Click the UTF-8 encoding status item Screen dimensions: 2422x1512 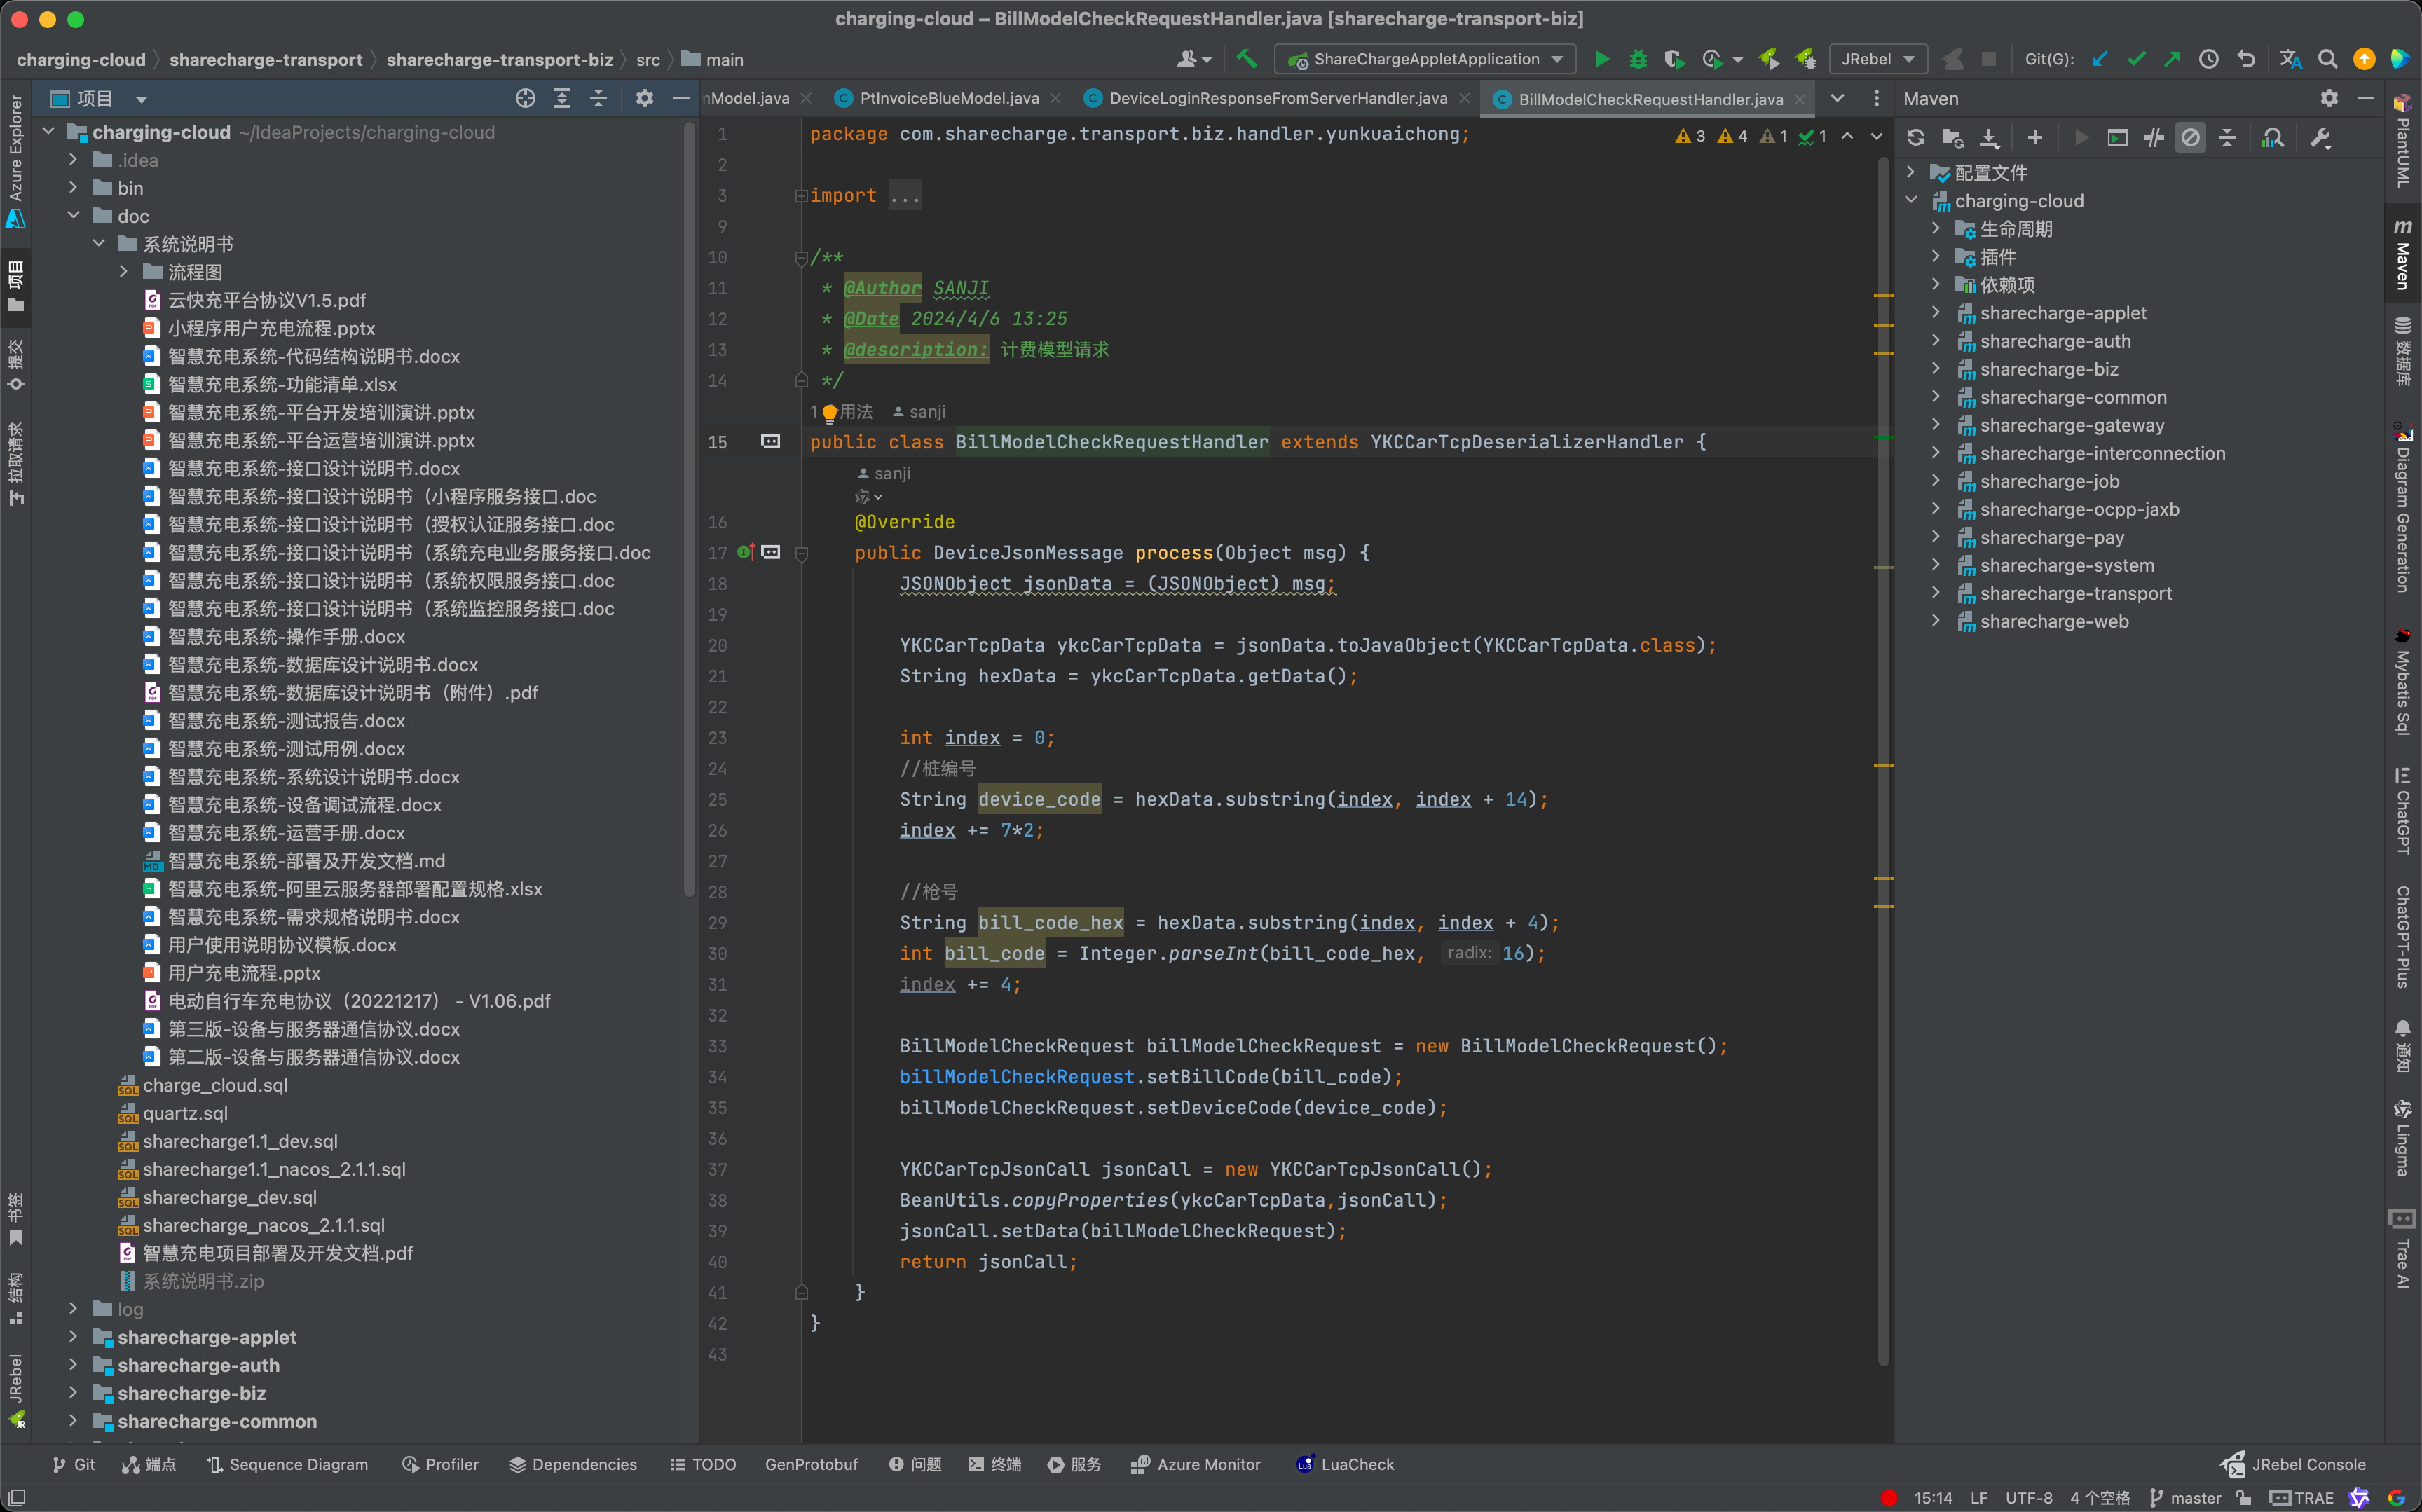pyautogui.click(x=2028, y=1497)
